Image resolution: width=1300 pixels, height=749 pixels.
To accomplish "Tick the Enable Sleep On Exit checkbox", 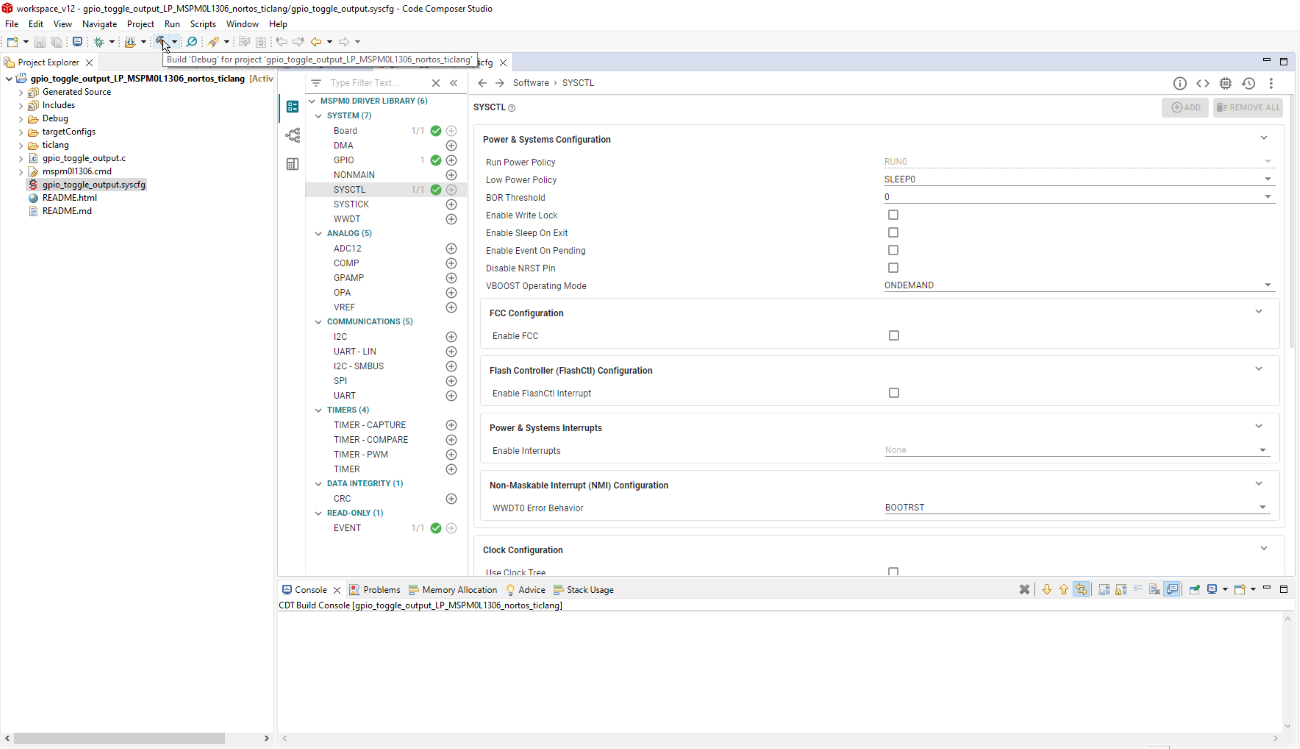I will (893, 233).
